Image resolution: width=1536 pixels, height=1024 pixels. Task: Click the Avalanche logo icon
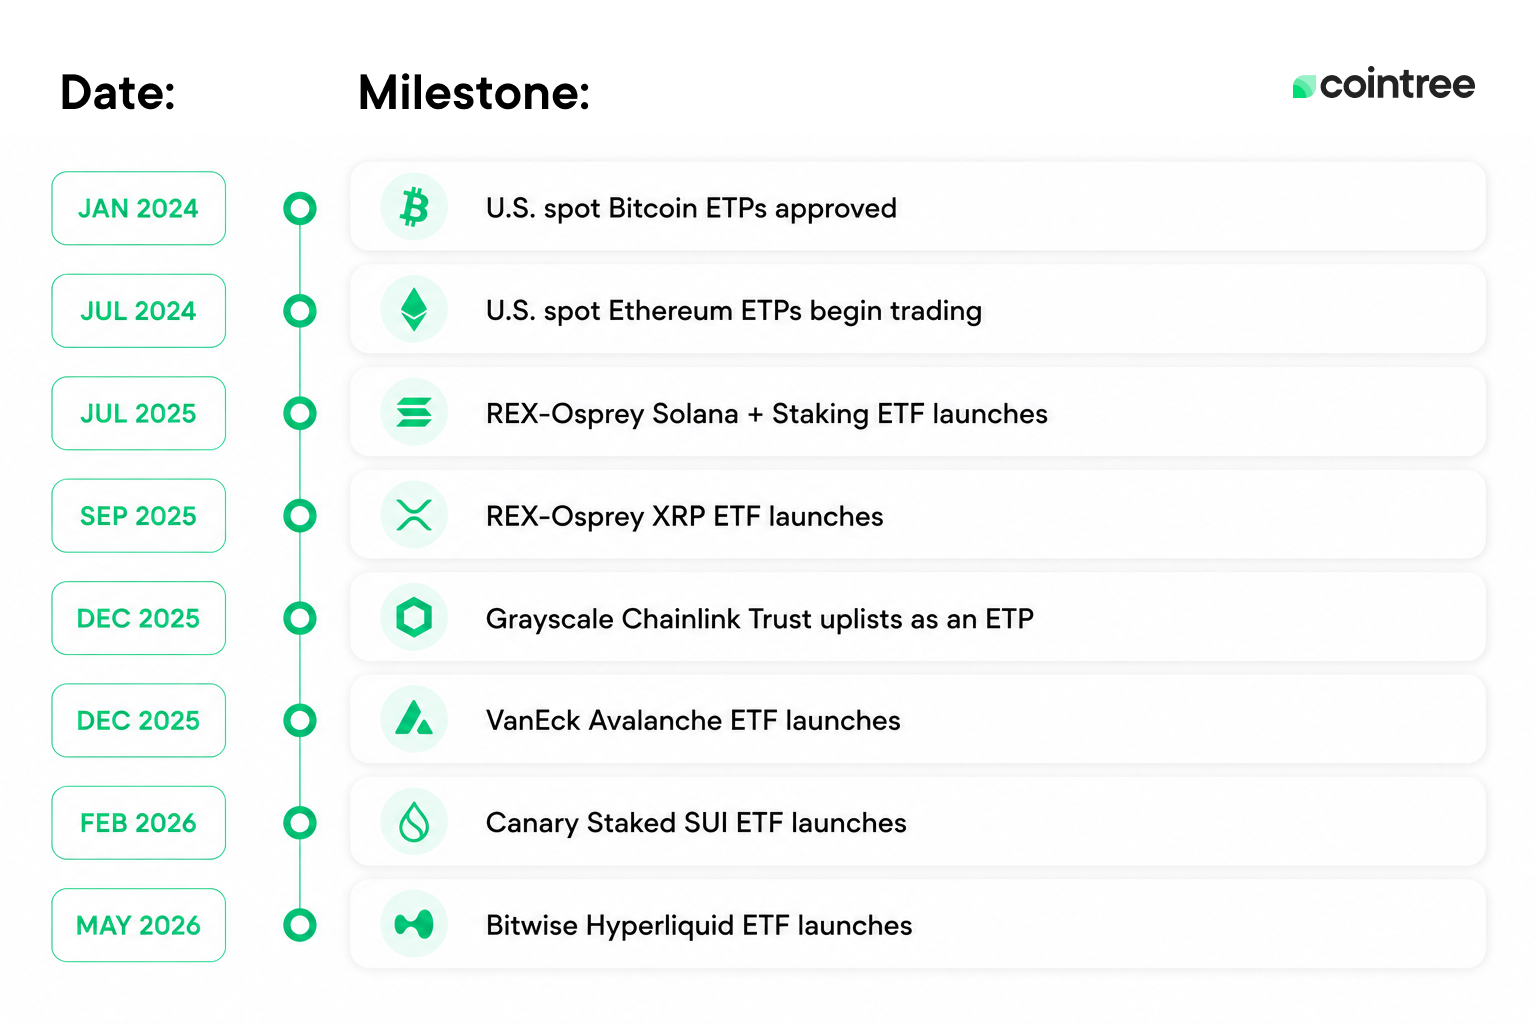(414, 719)
